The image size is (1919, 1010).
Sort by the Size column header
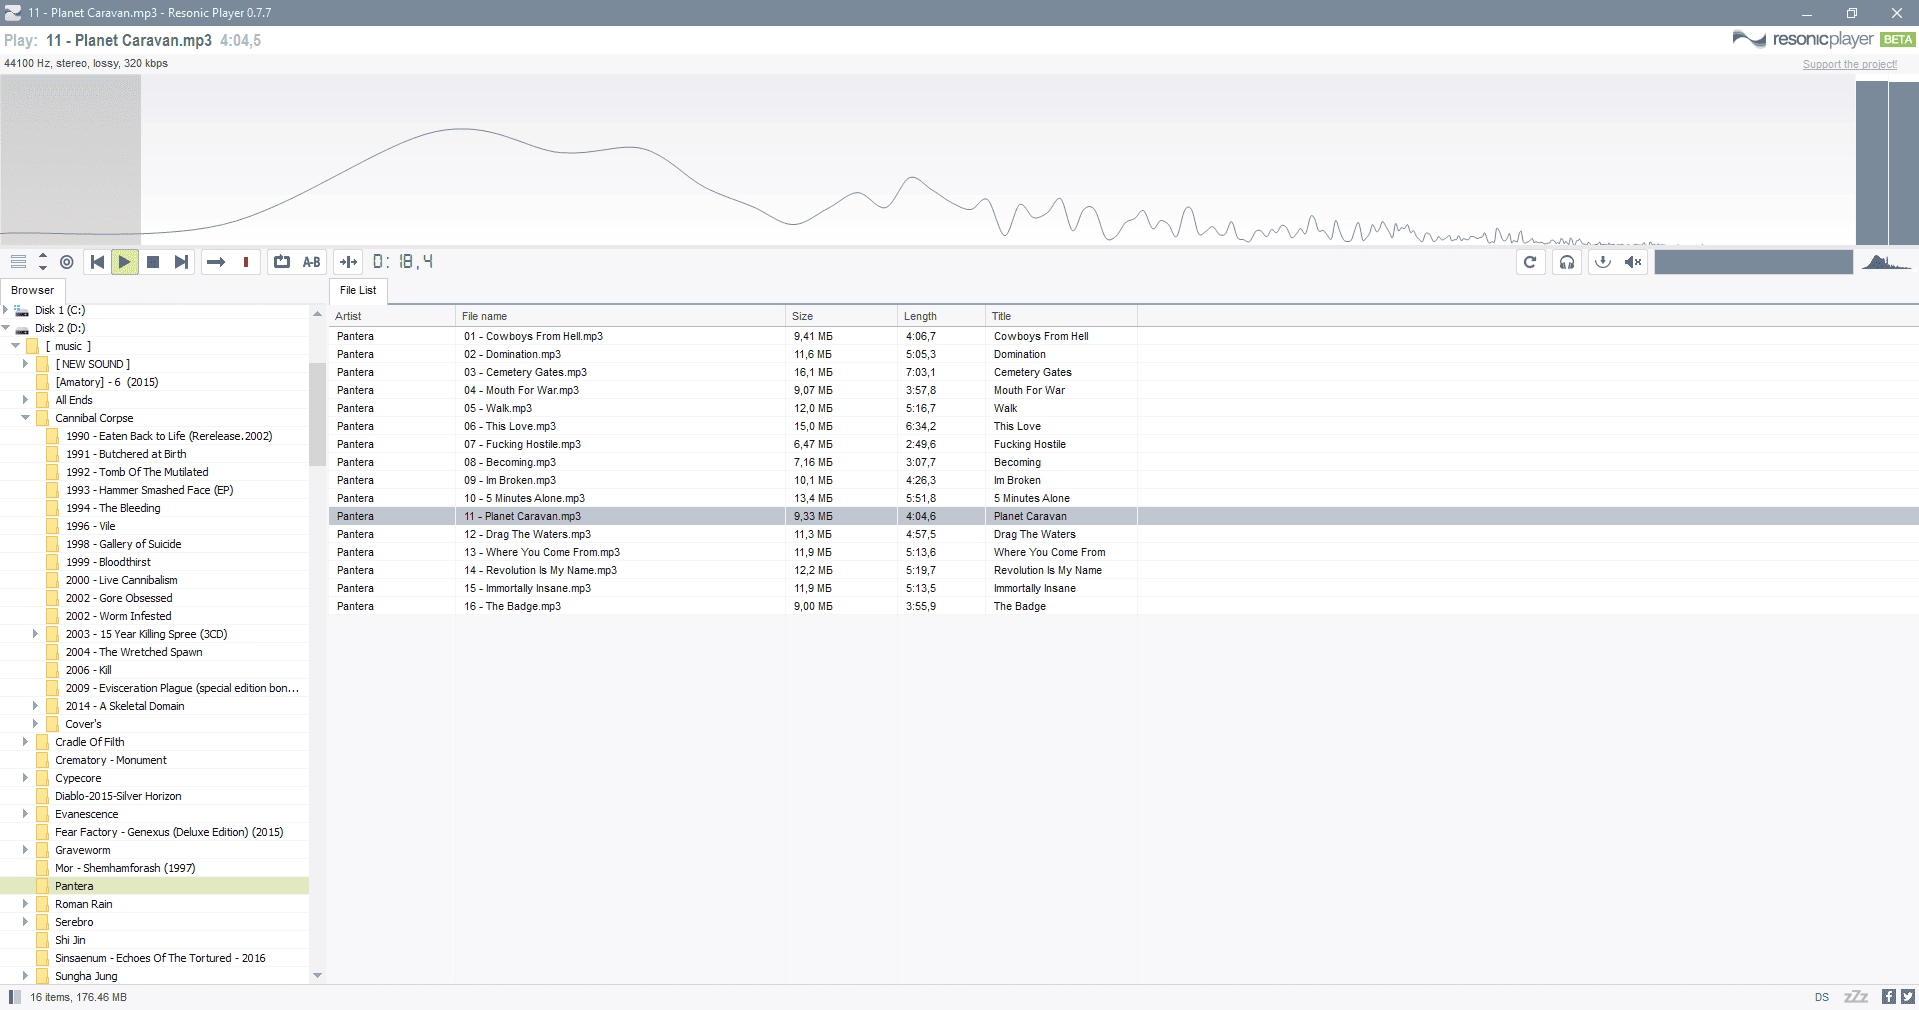(841, 316)
